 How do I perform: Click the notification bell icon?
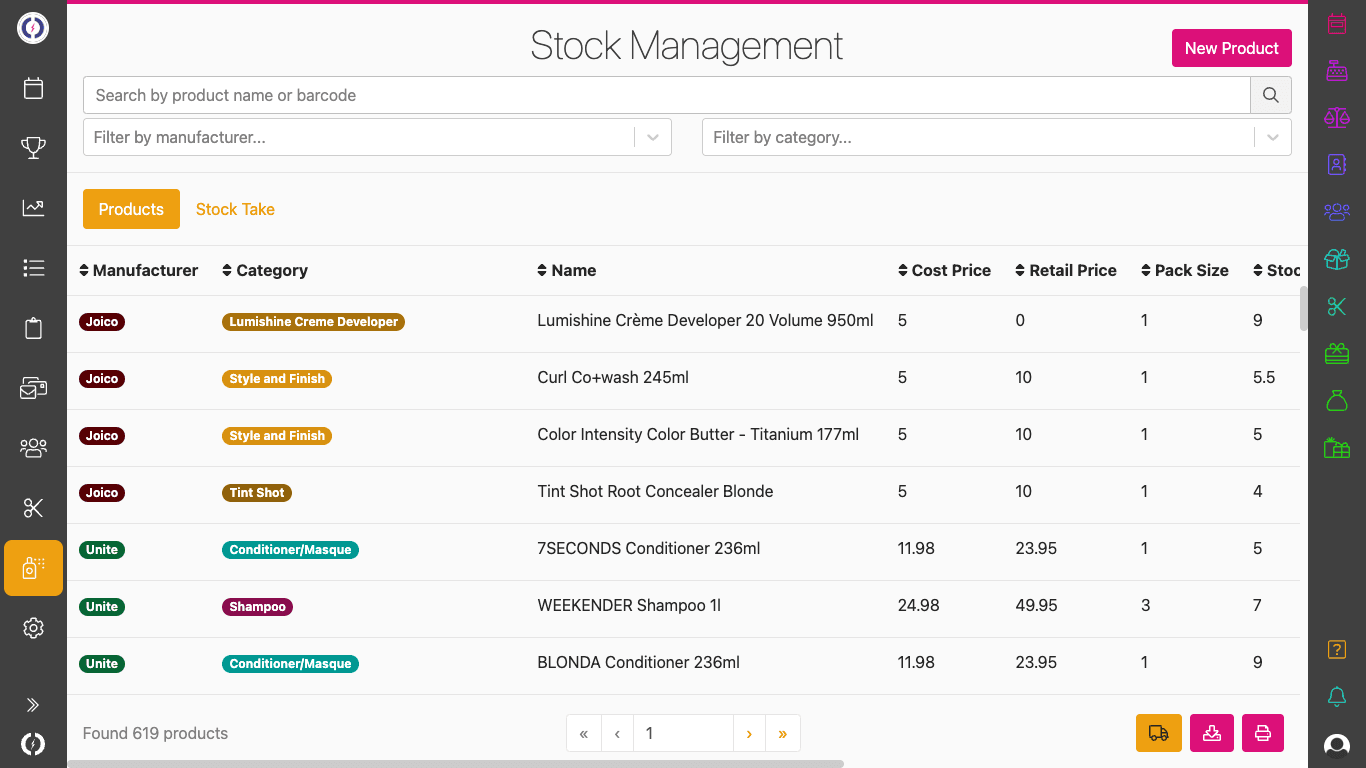pyautogui.click(x=1337, y=698)
